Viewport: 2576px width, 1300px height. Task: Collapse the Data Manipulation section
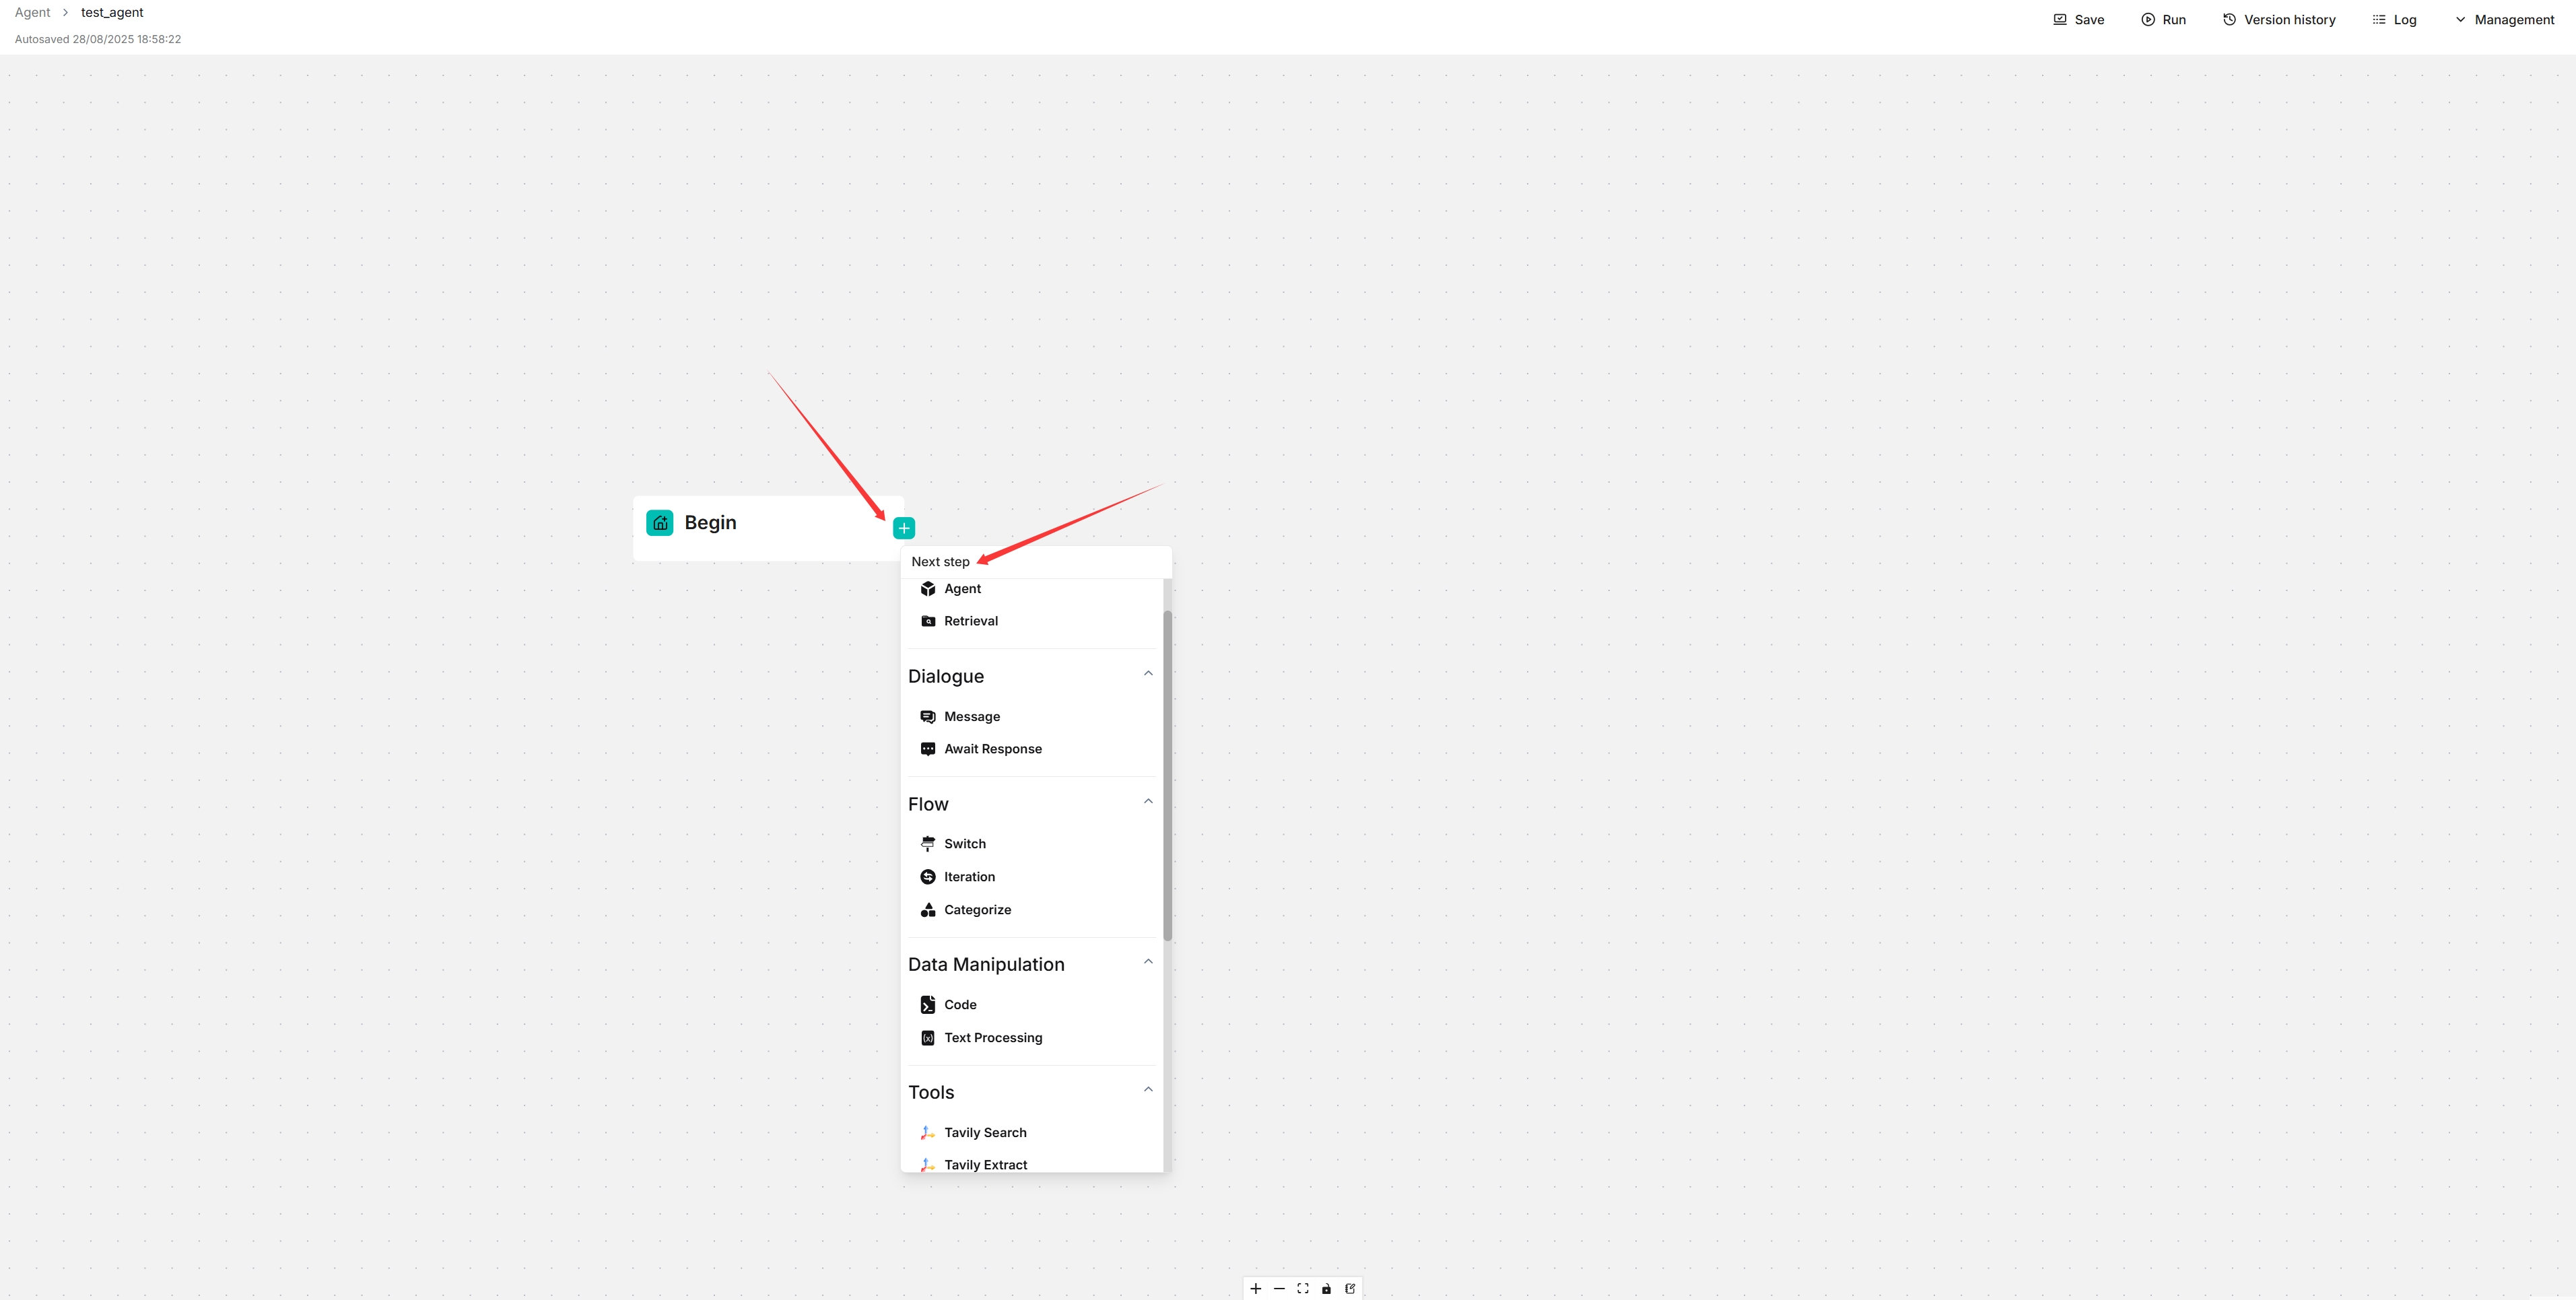point(1148,962)
